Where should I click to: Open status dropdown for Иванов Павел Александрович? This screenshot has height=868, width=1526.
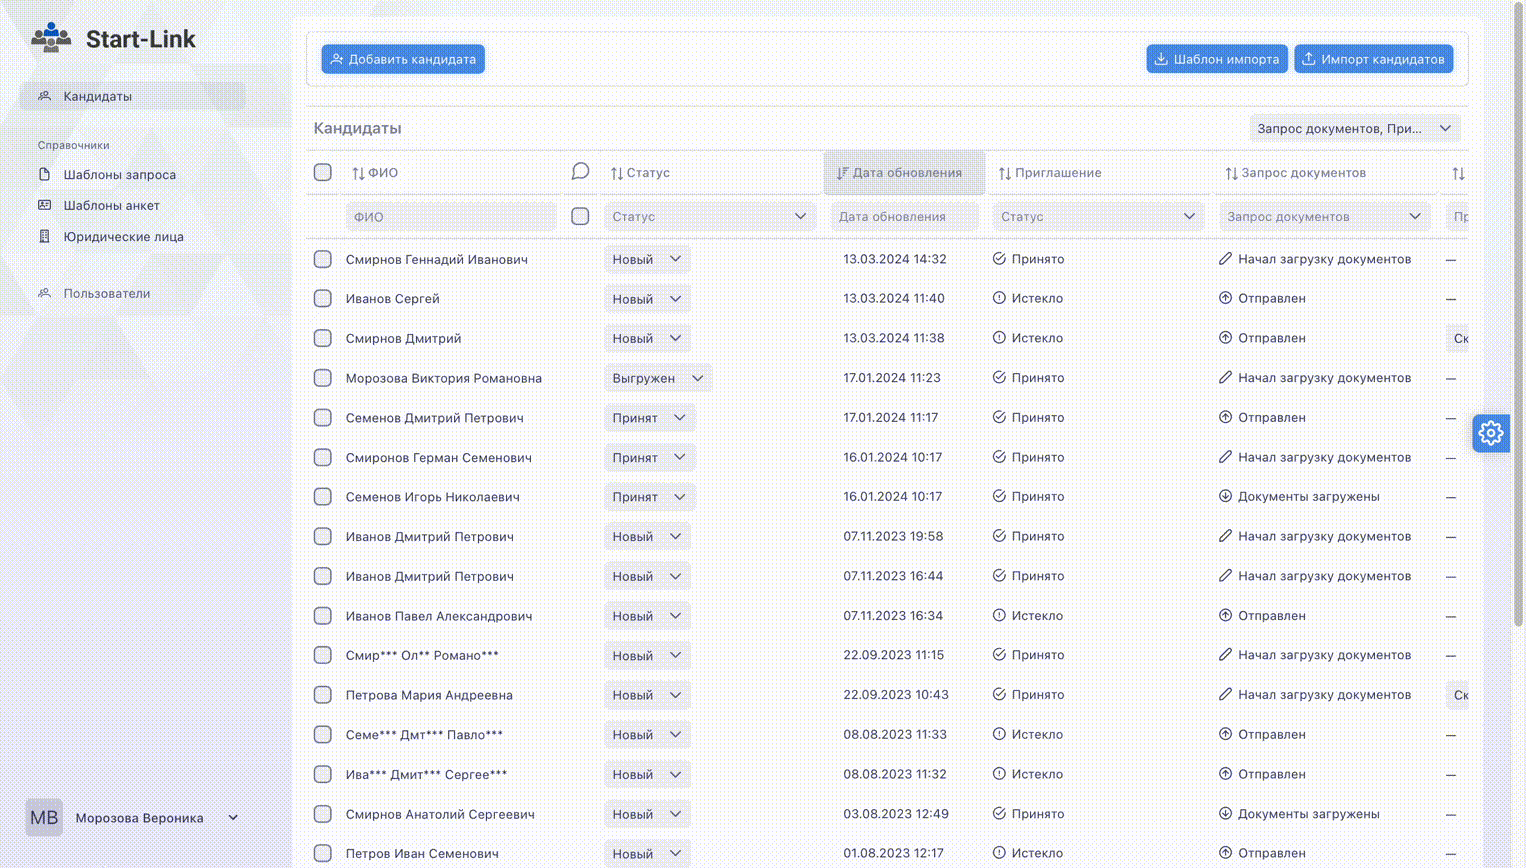(647, 616)
